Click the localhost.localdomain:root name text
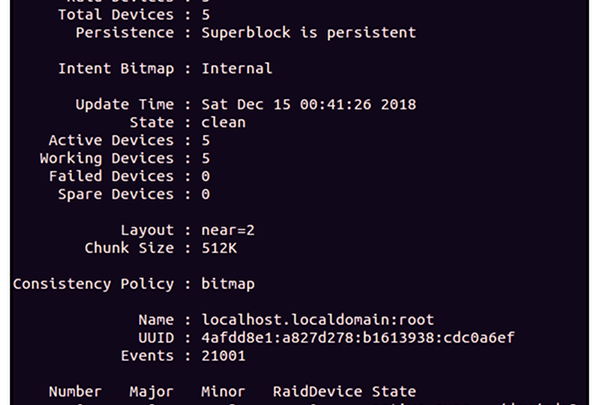Image resolution: width=599 pixels, height=405 pixels. 317,319
